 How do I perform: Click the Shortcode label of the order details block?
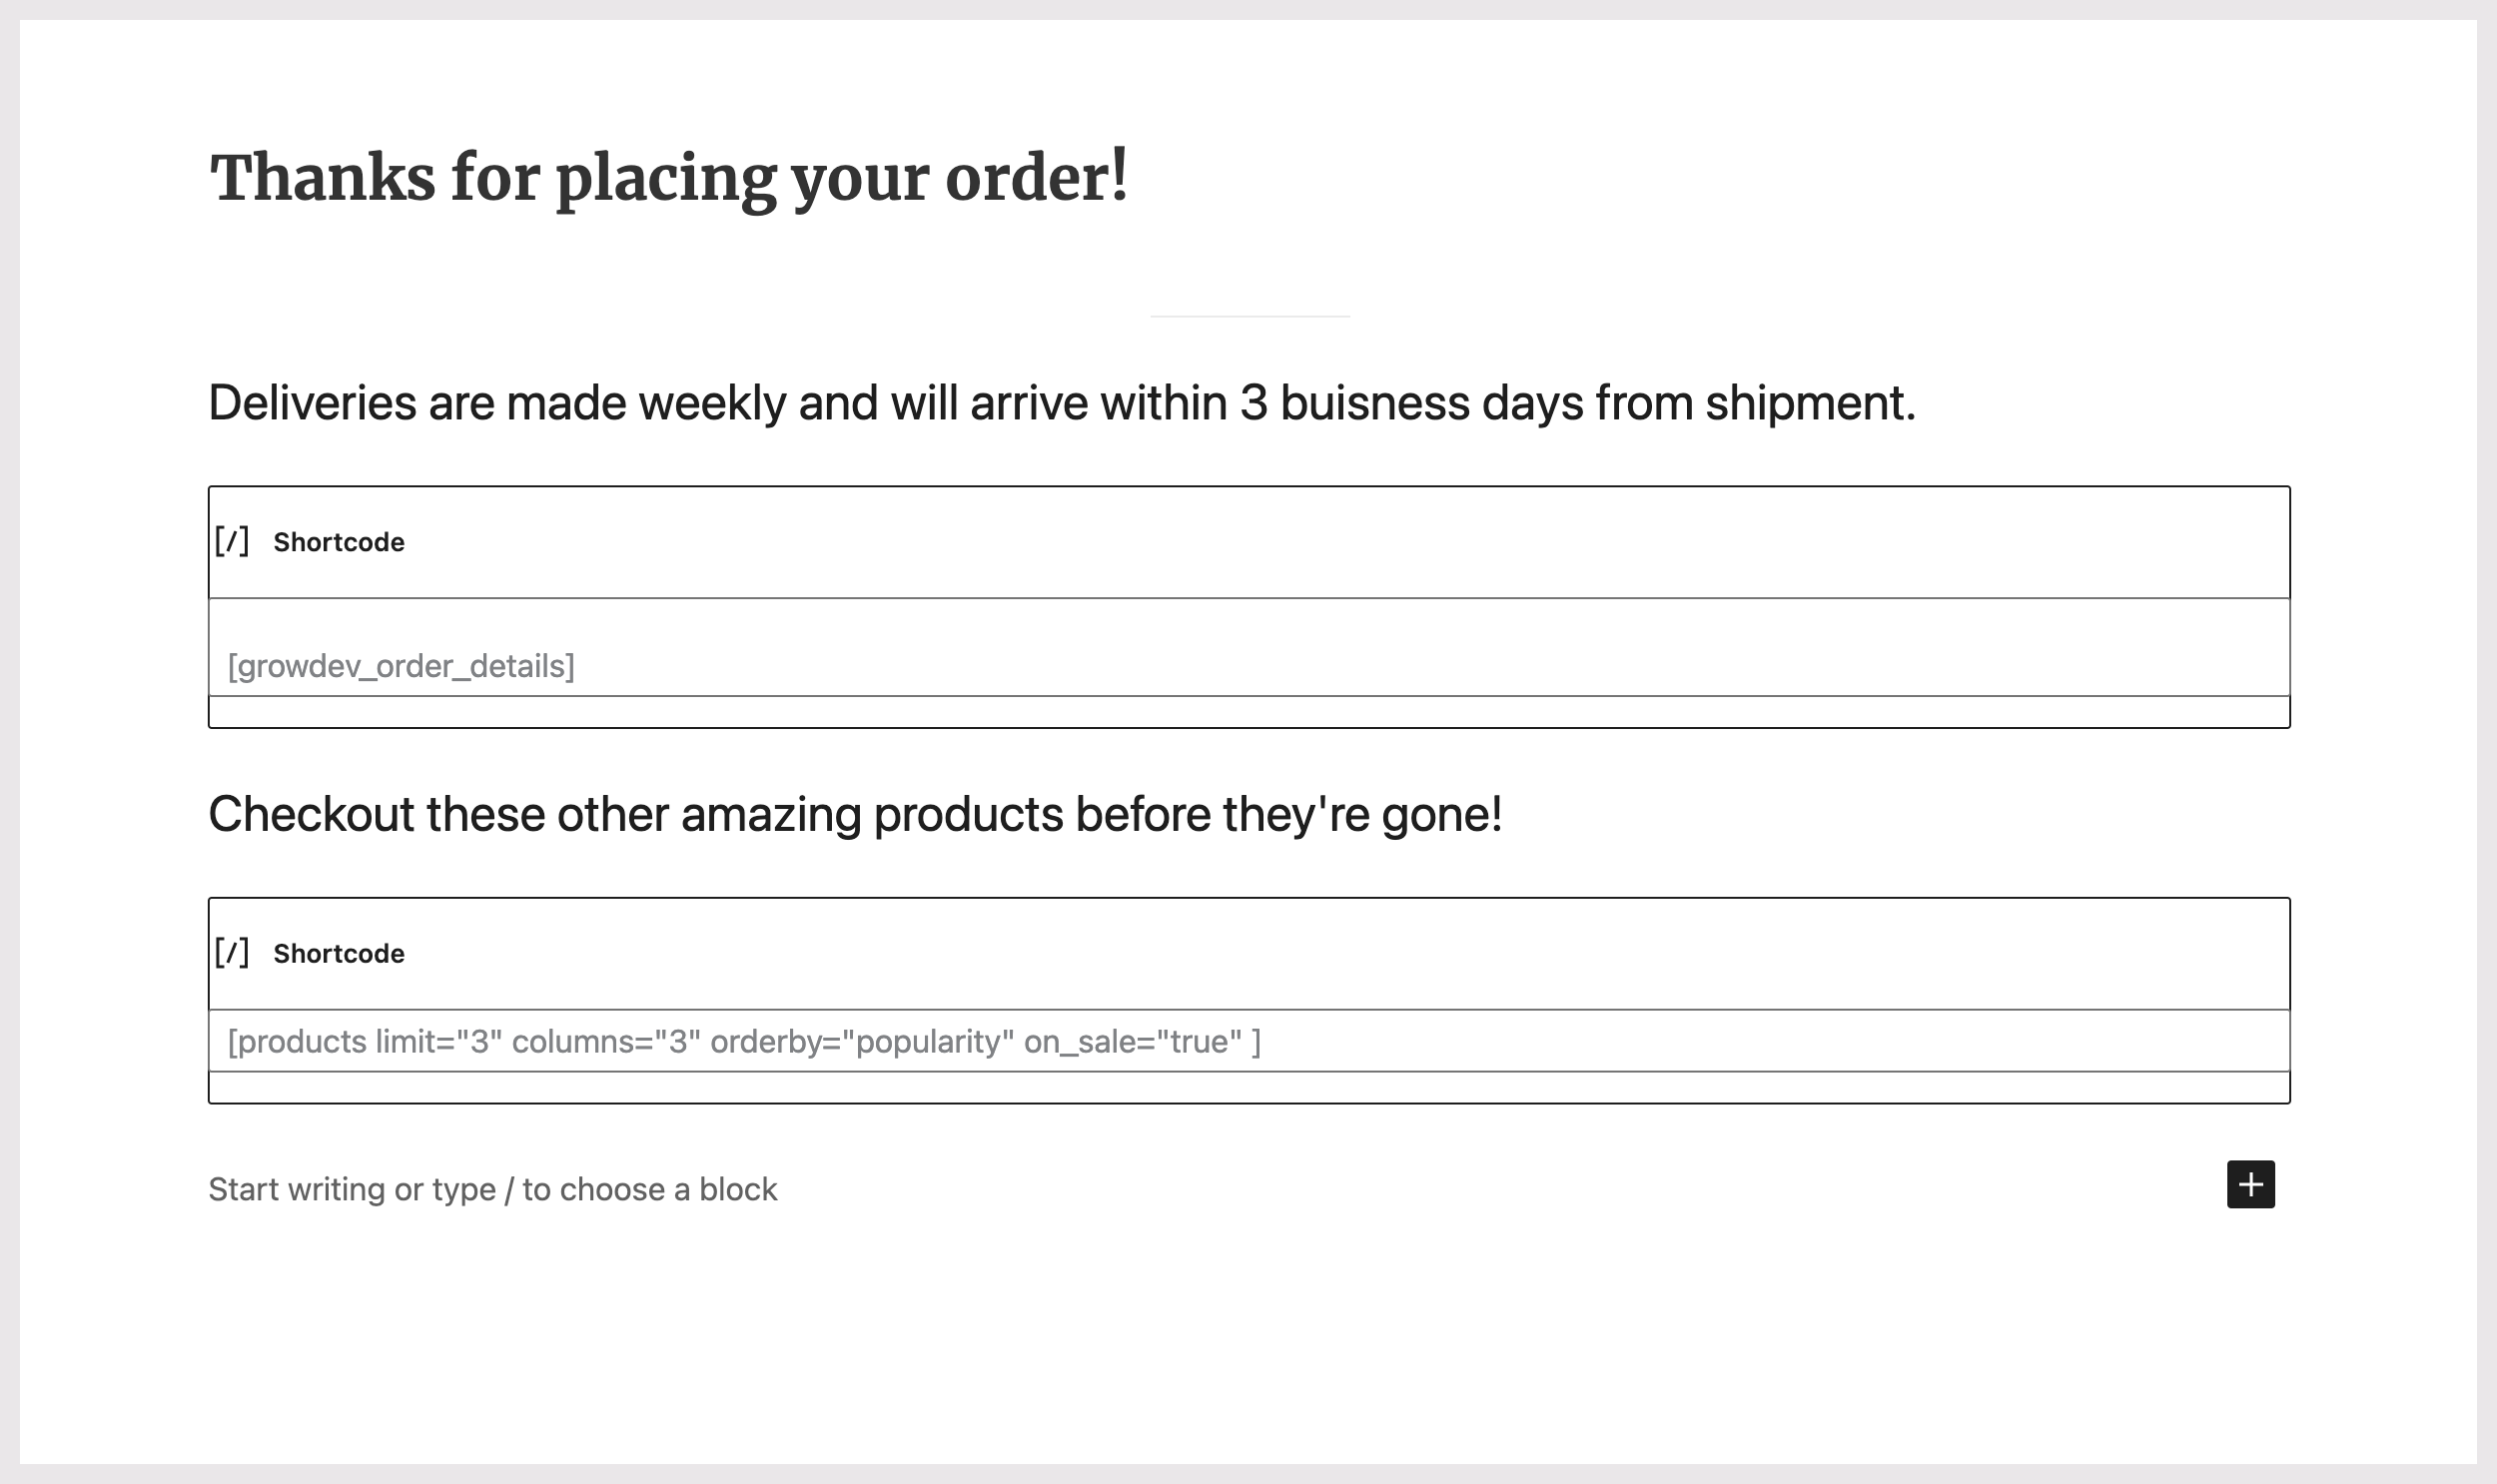click(339, 542)
